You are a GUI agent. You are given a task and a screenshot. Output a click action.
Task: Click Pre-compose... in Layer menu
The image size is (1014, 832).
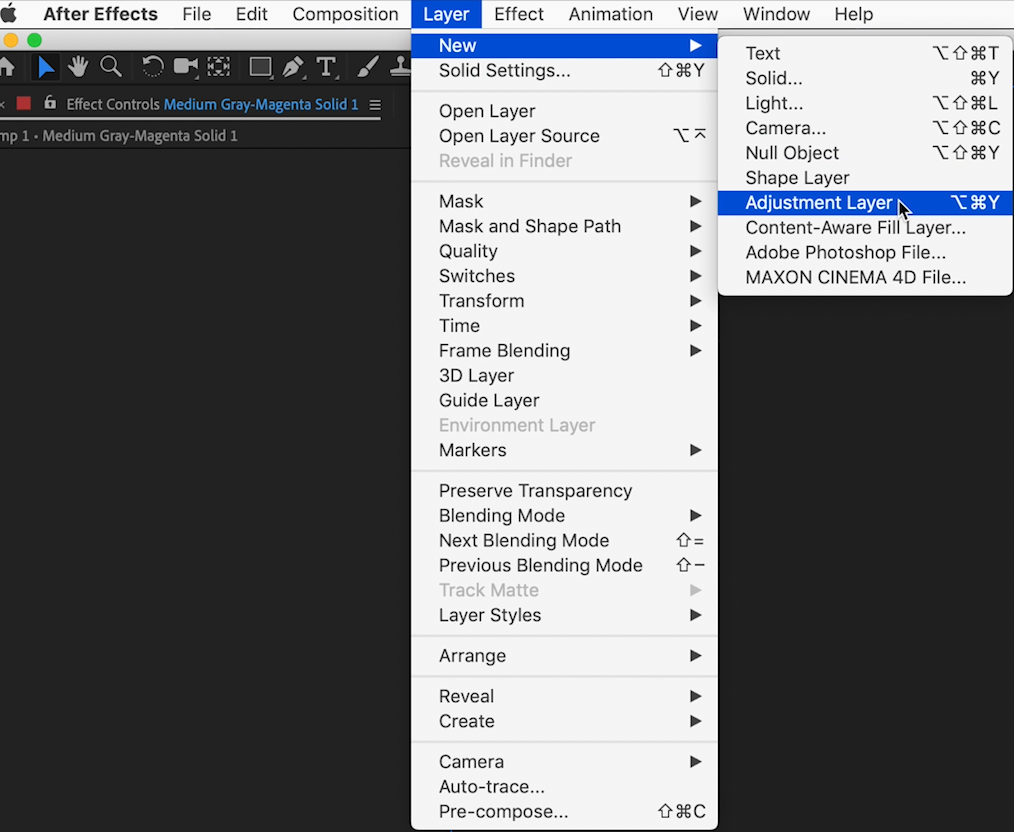[x=503, y=812]
